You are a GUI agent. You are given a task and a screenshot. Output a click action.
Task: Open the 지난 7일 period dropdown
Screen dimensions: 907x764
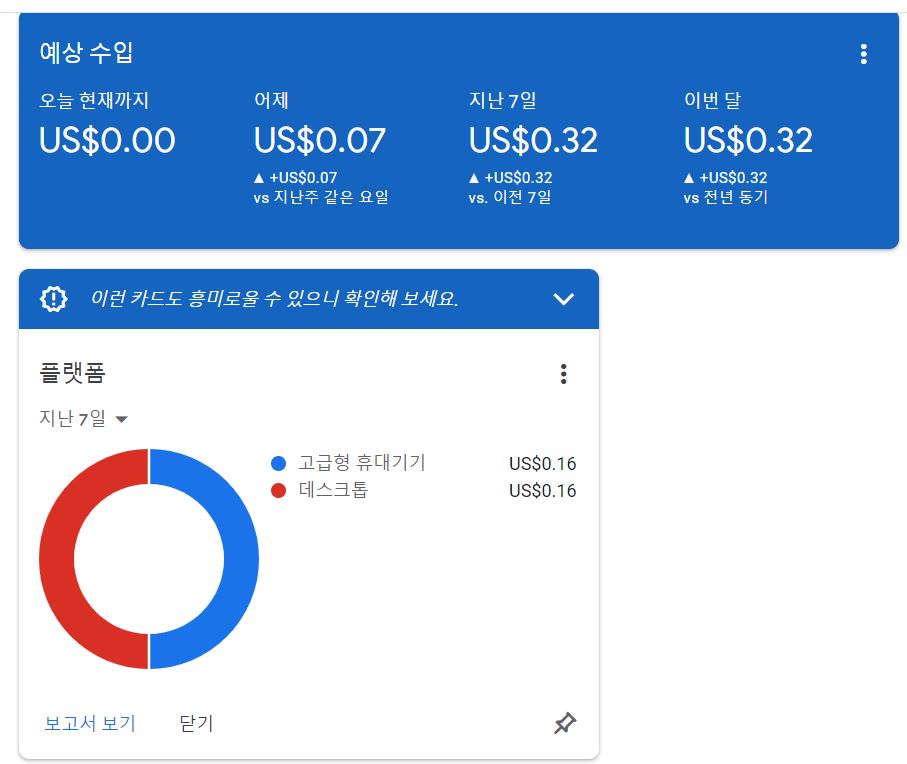coord(83,418)
